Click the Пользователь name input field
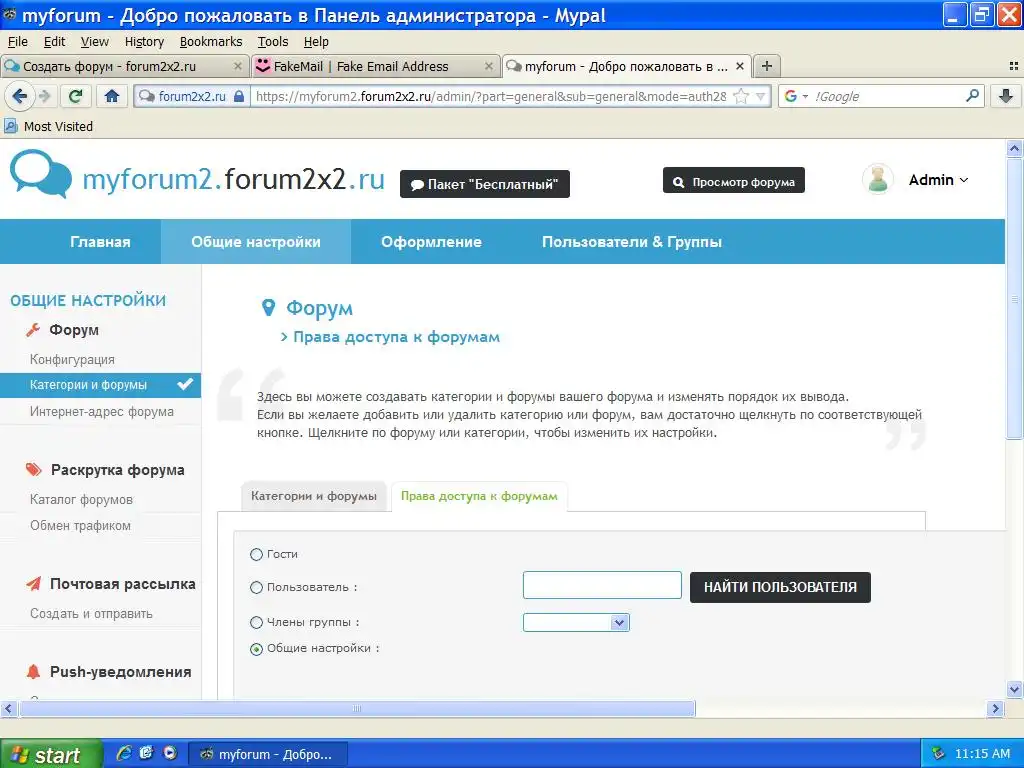Viewport: 1024px width, 768px height. click(x=602, y=585)
